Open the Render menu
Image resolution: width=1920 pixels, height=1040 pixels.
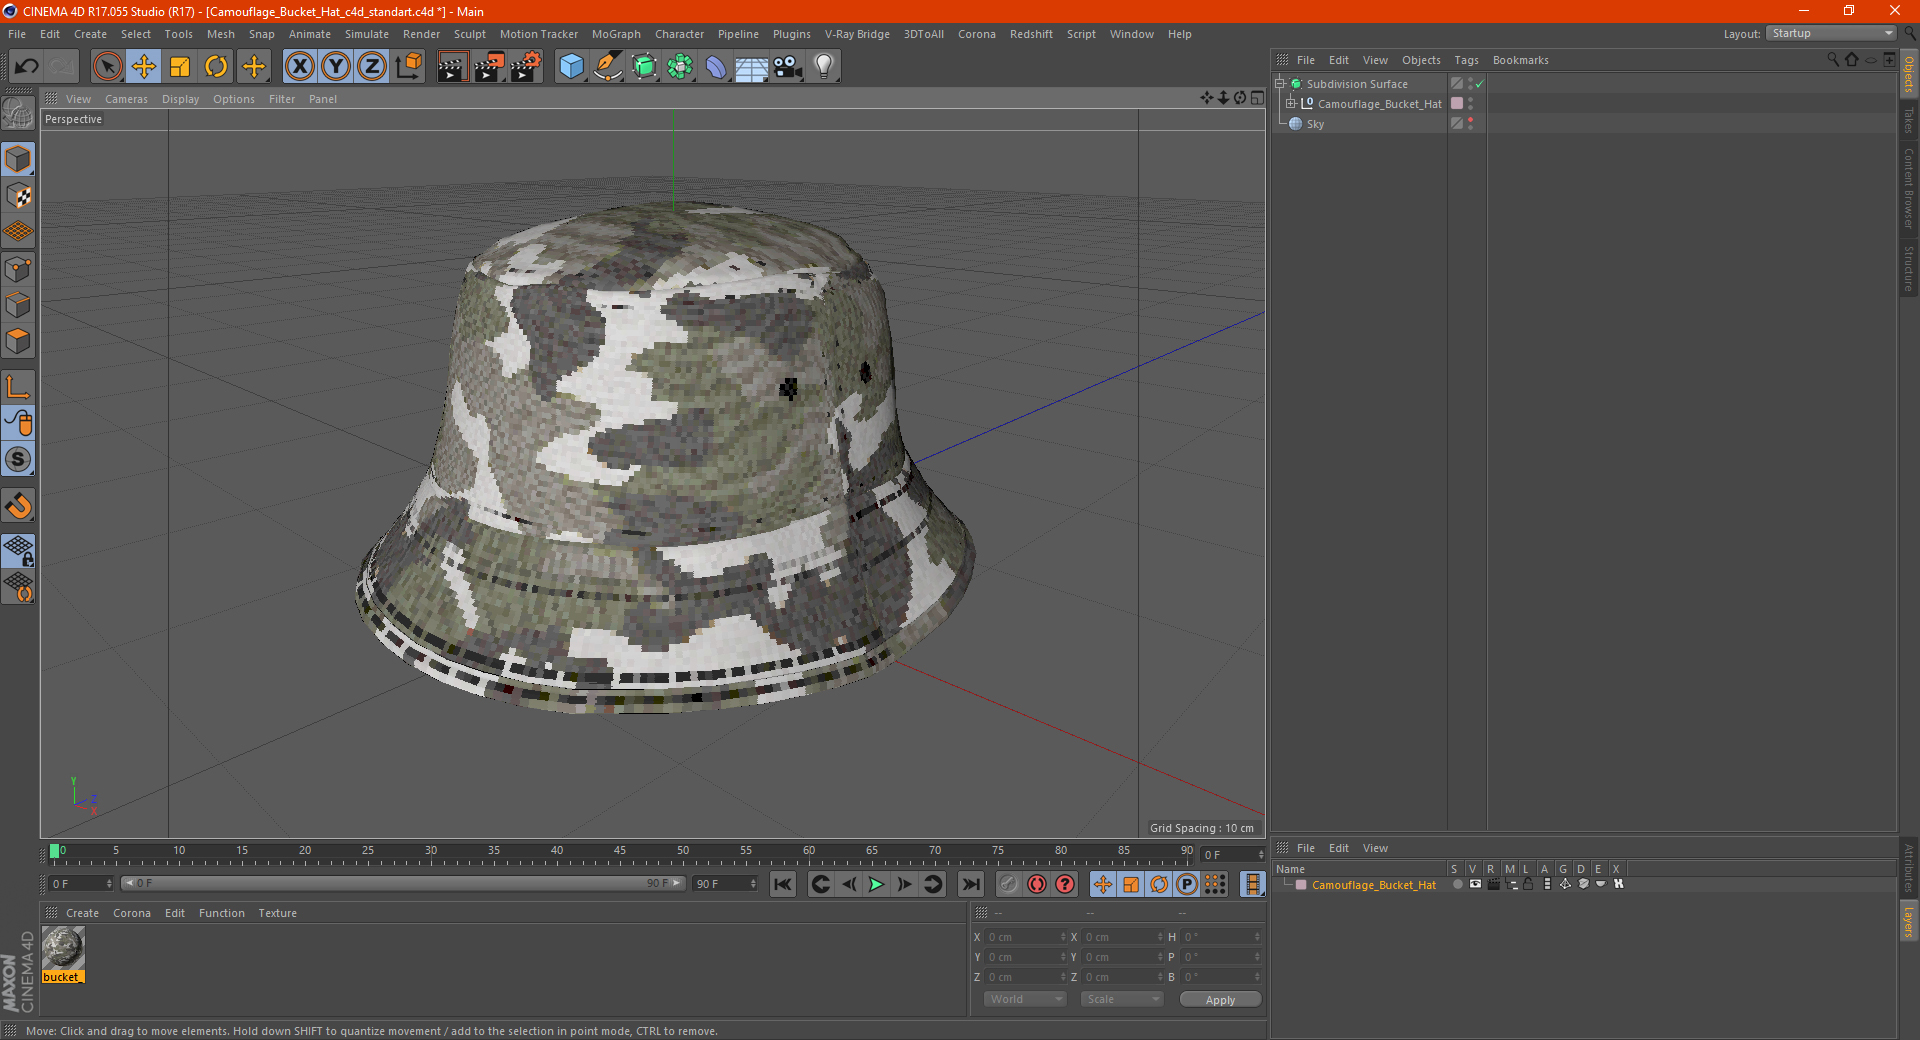421,34
